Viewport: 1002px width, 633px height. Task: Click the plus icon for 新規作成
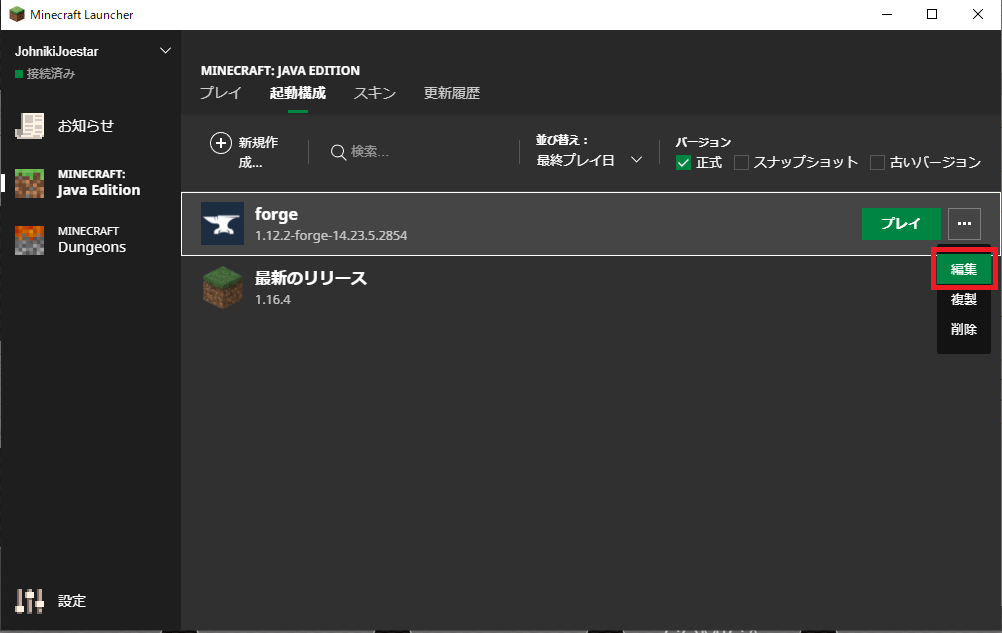[220, 143]
